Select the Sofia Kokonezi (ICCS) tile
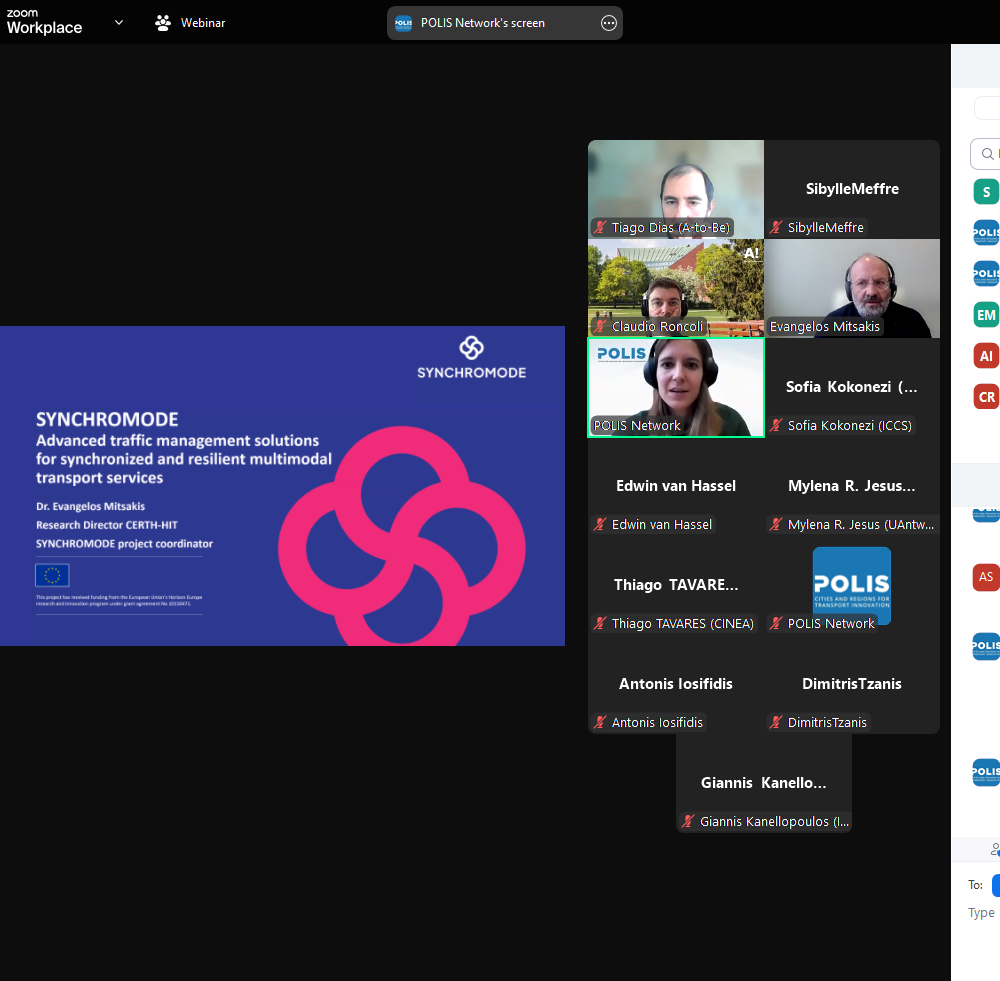Viewport: 1000px width, 981px height. (x=852, y=387)
